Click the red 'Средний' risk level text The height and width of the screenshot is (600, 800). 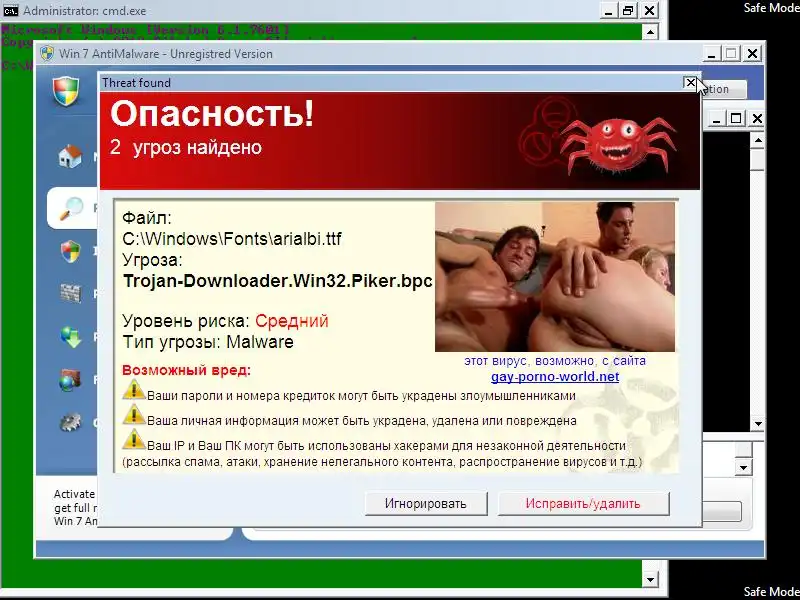[292, 321]
